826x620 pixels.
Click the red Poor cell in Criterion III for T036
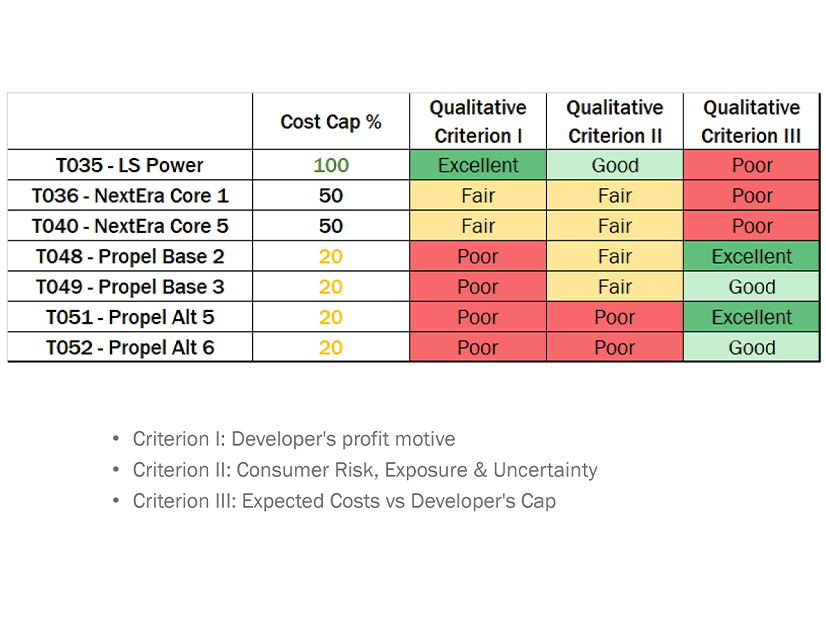tap(752, 196)
